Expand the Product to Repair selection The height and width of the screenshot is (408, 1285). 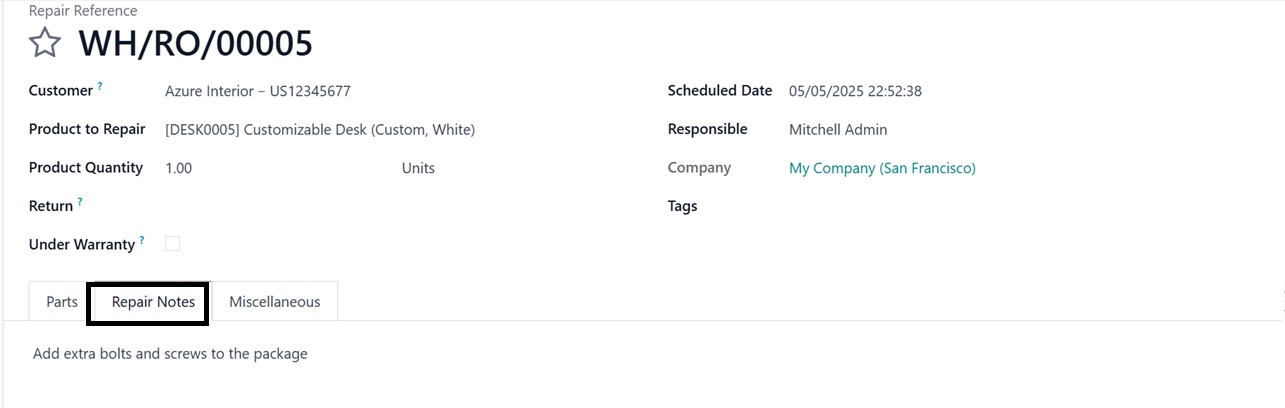(320, 130)
